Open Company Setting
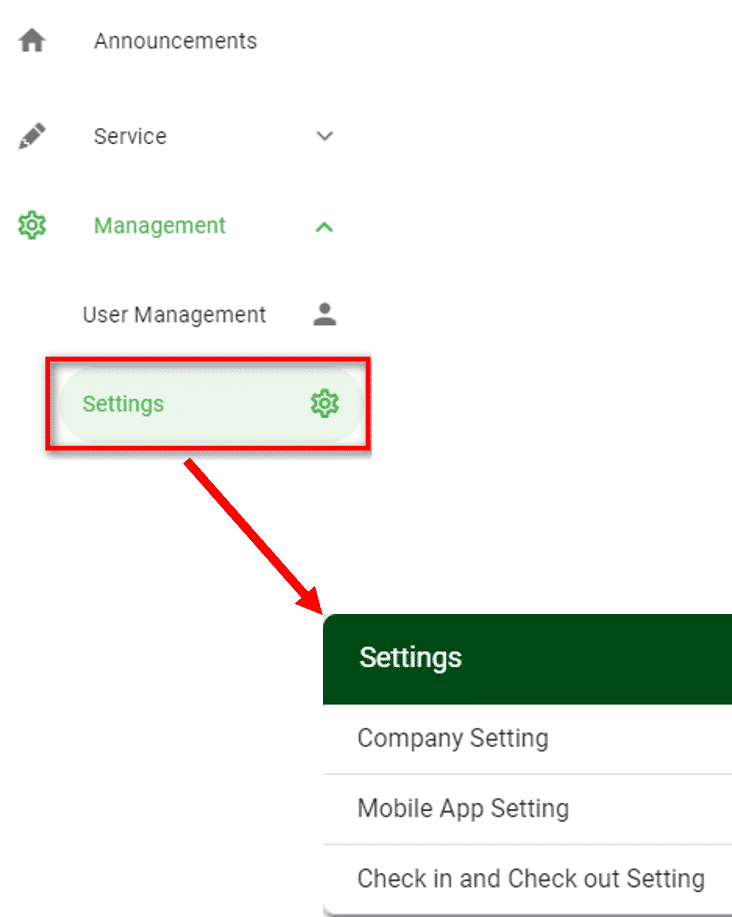This screenshot has width=732, height=917. tap(453, 739)
